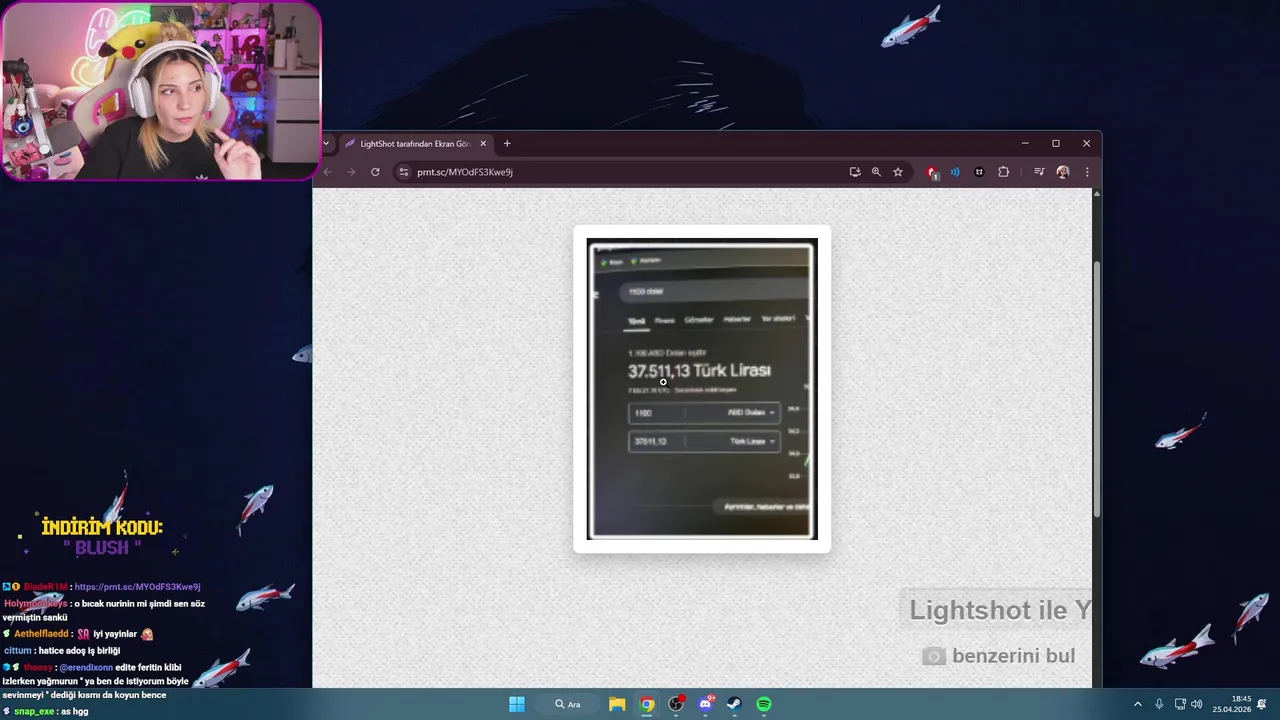Image resolution: width=1280 pixels, height=720 pixels.
Task: Select the LightShot screenshot browser tab
Action: [x=414, y=143]
